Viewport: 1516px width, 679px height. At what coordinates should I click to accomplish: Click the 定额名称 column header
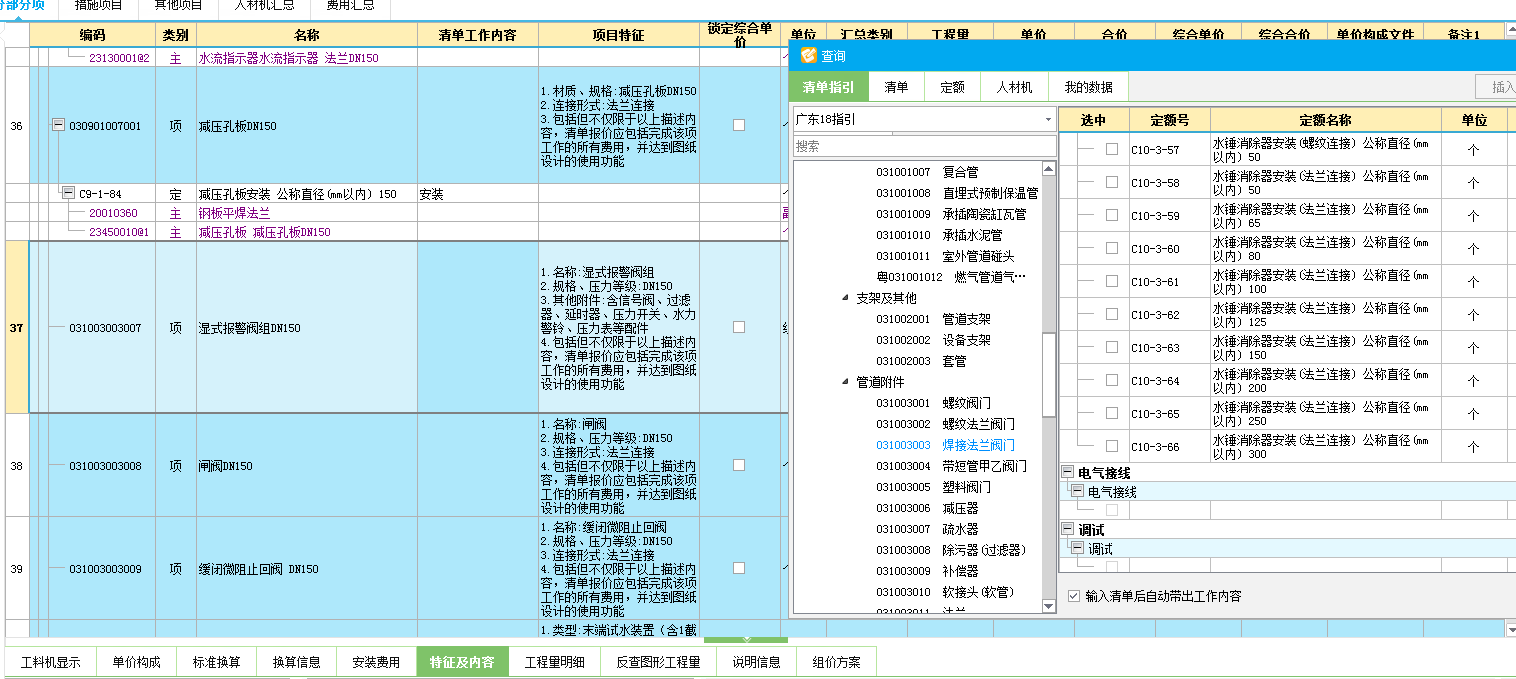coord(1326,120)
